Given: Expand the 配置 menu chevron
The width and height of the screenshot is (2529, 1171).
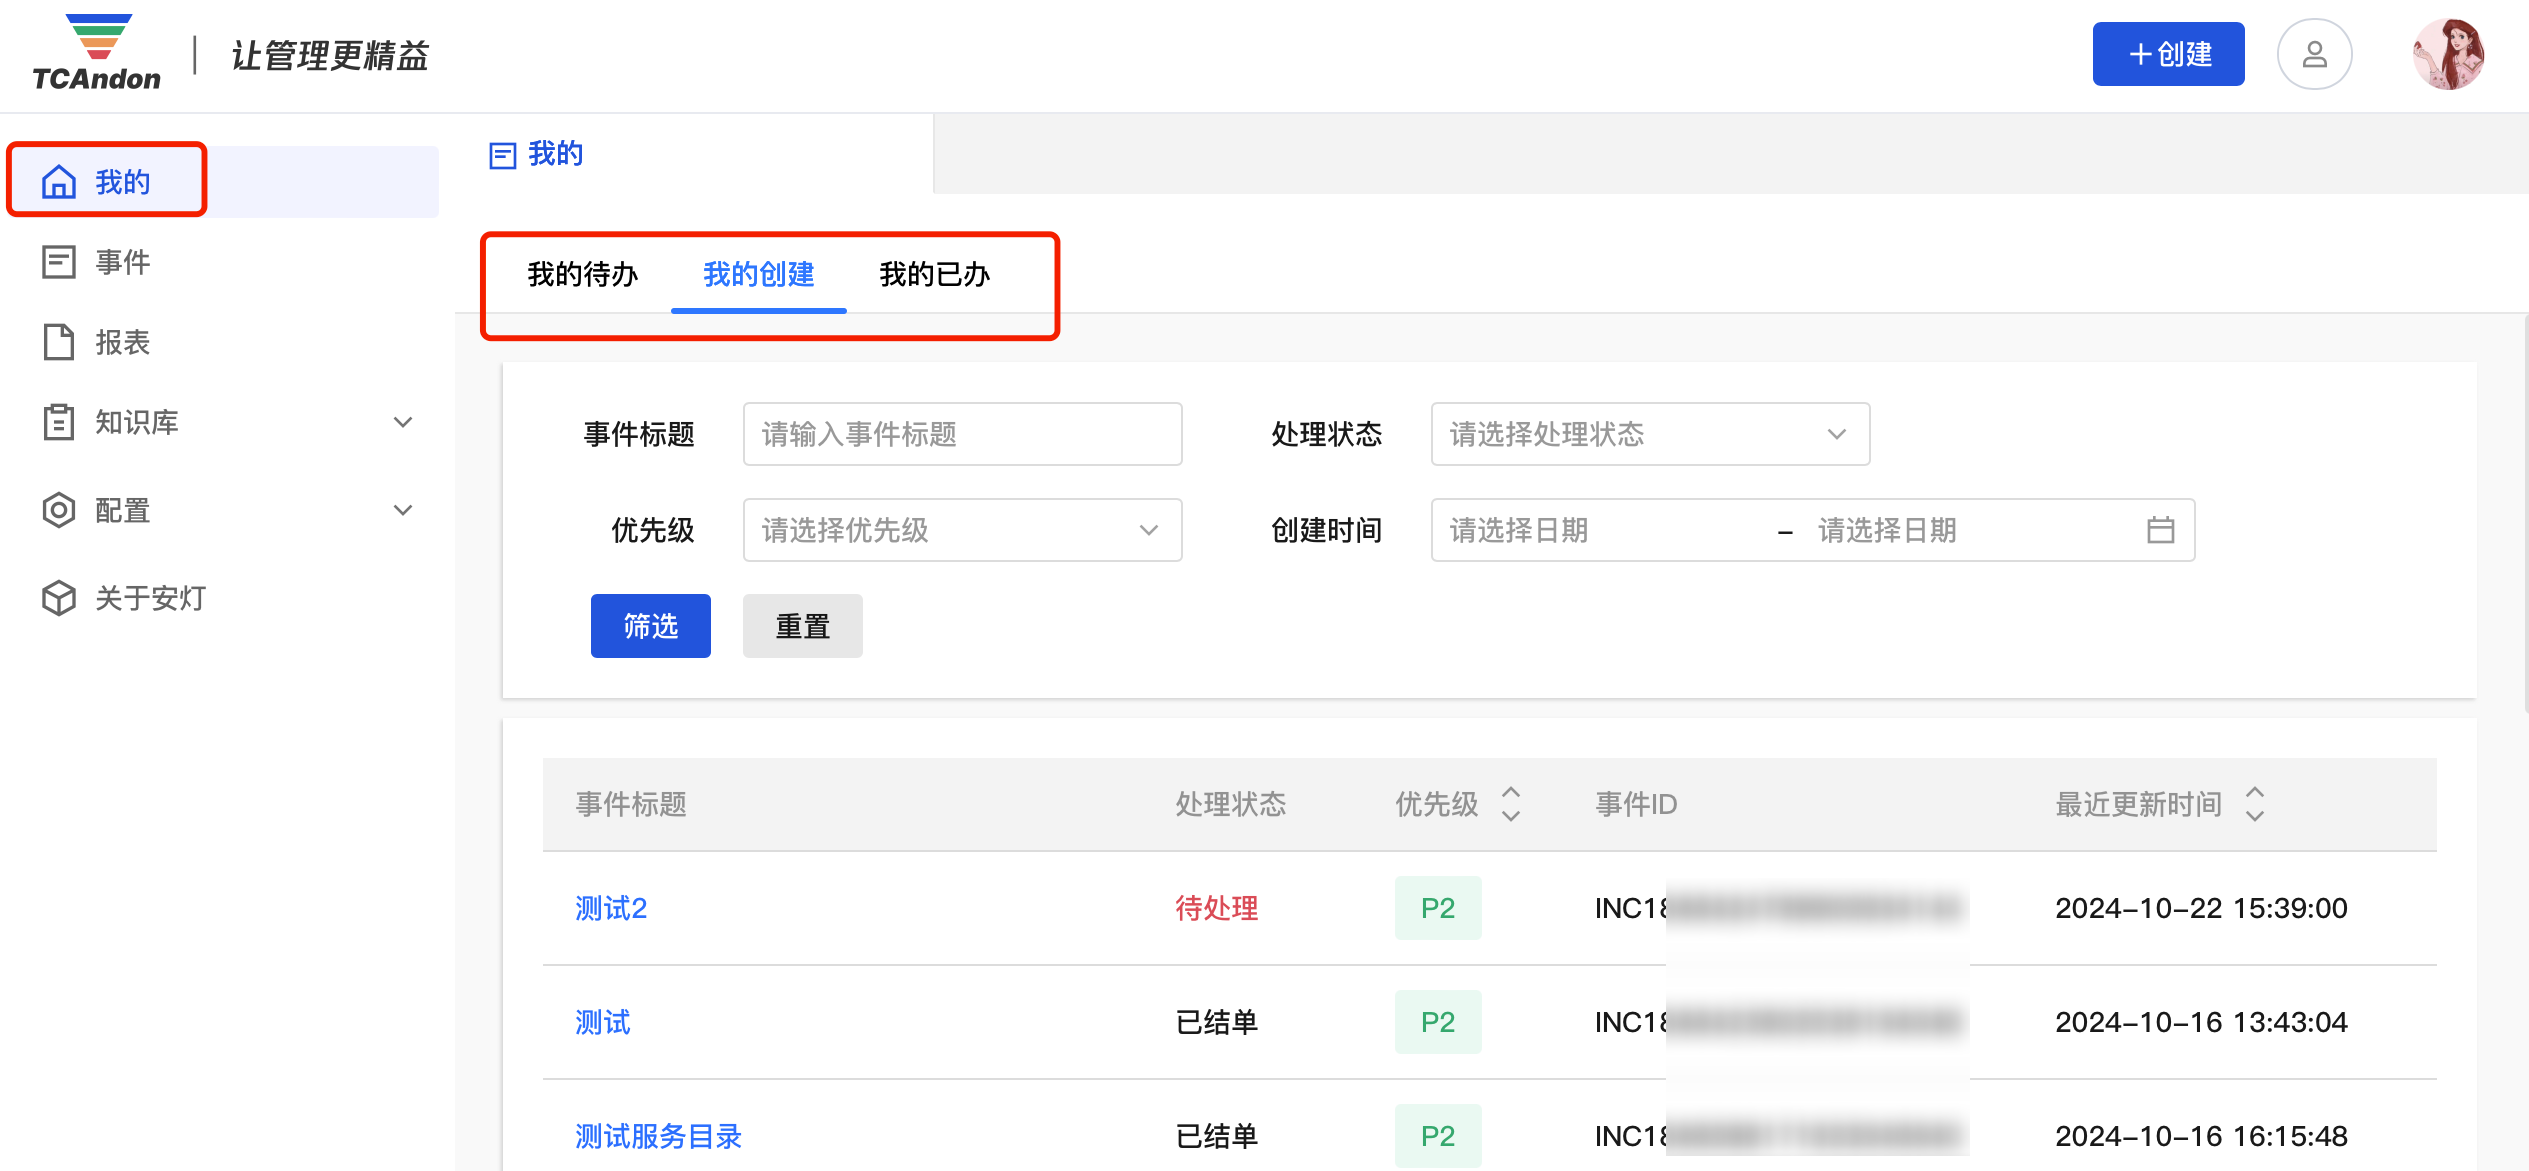Looking at the screenshot, I should (403, 510).
